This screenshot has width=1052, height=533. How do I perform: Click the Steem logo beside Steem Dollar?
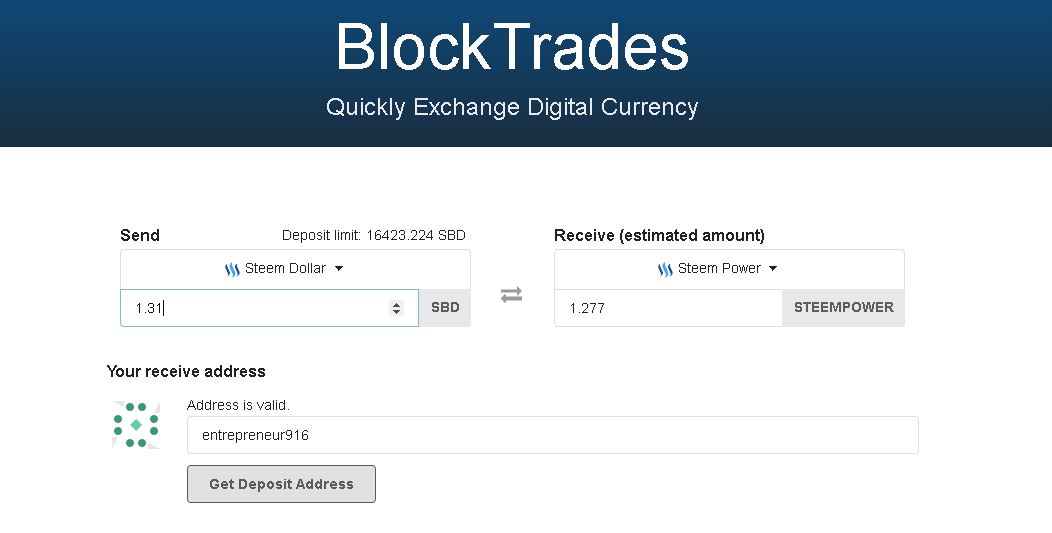[x=232, y=270]
